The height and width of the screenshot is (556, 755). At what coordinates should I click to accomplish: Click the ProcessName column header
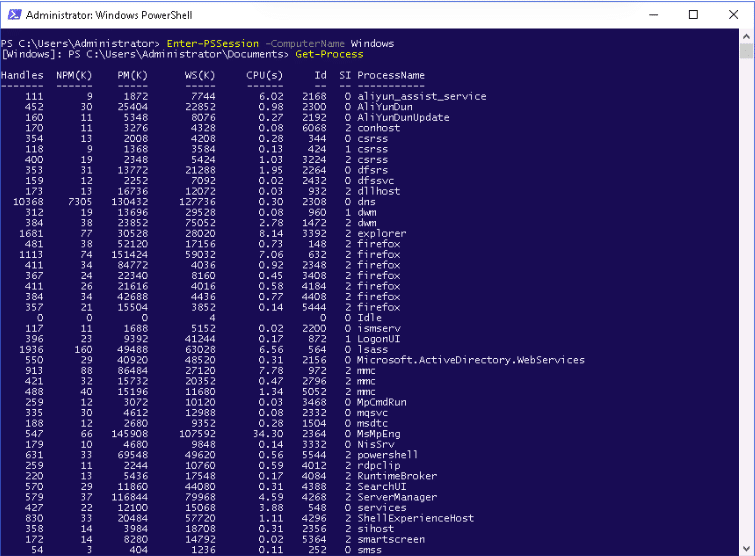coord(391,75)
